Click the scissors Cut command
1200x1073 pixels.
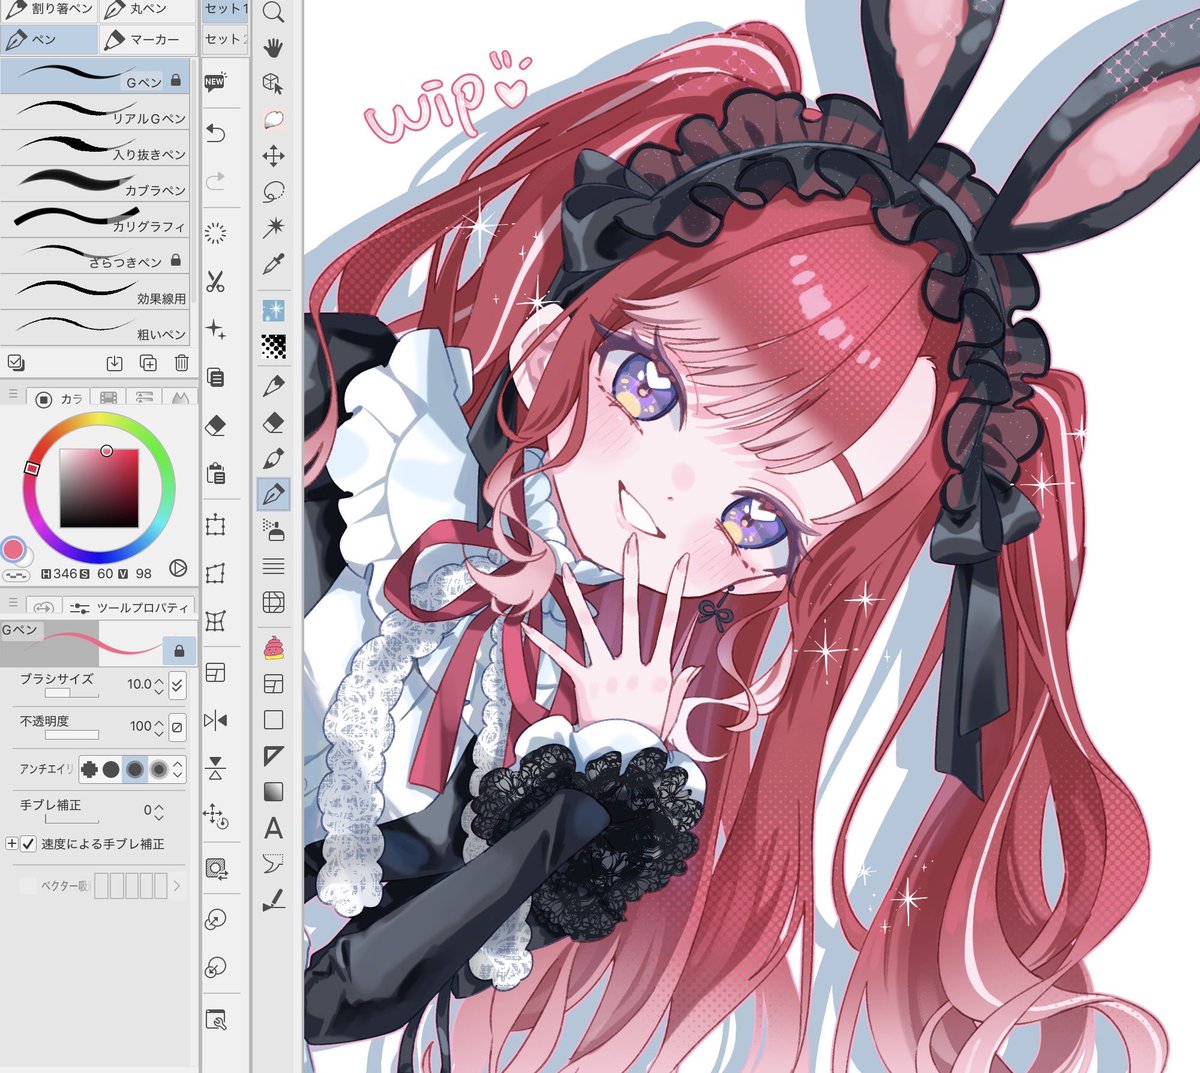[215, 282]
